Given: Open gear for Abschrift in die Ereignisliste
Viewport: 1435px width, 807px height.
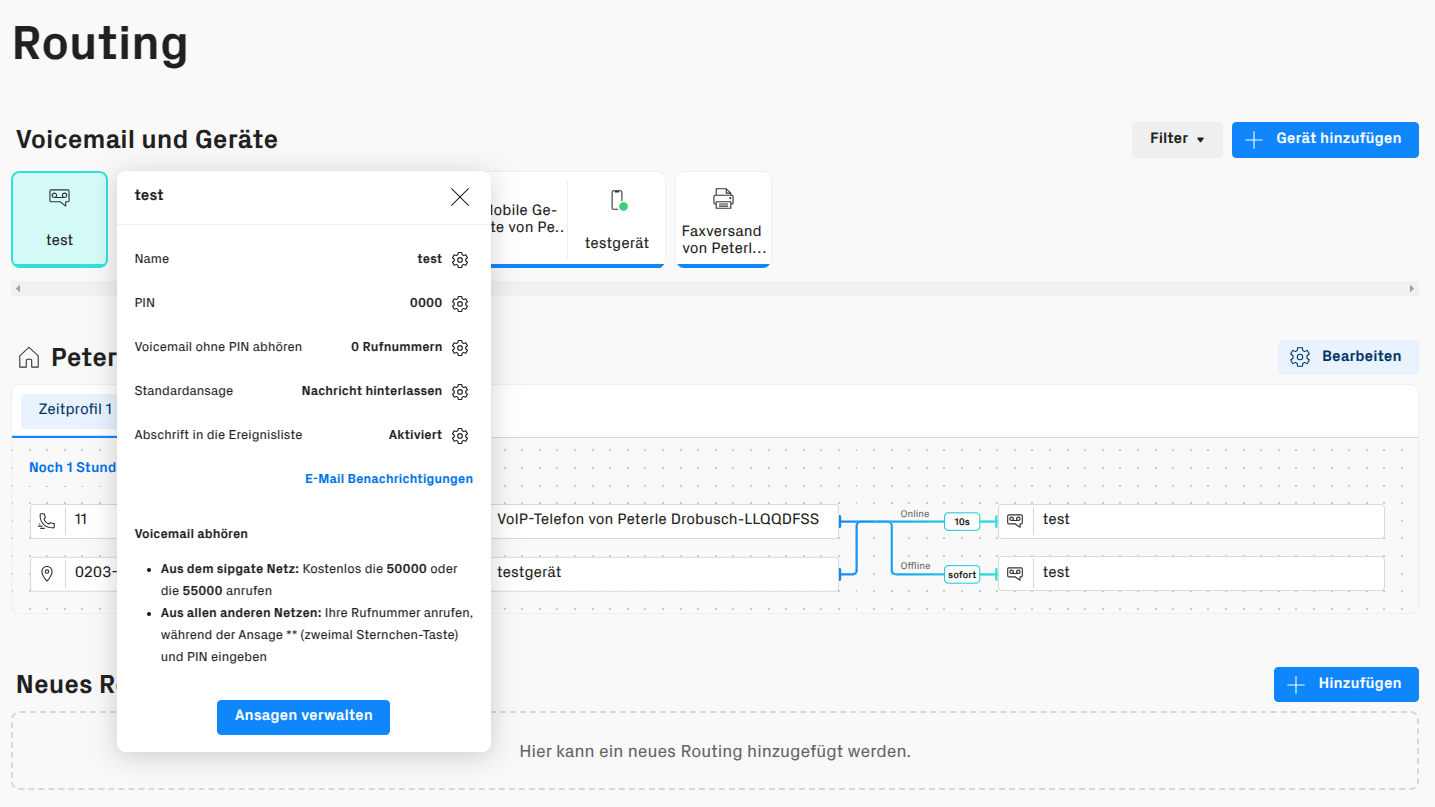Looking at the screenshot, I should pyautogui.click(x=460, y=436).
